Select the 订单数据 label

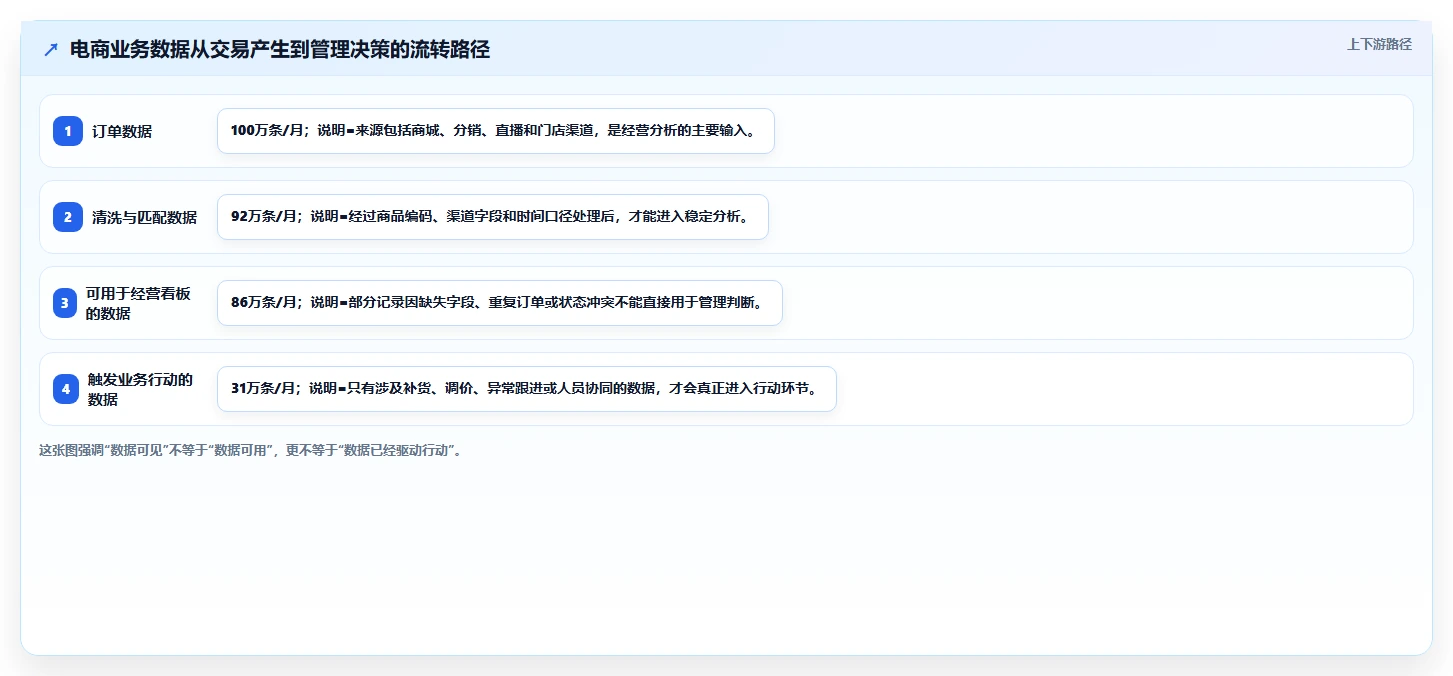tap(122, 131)
